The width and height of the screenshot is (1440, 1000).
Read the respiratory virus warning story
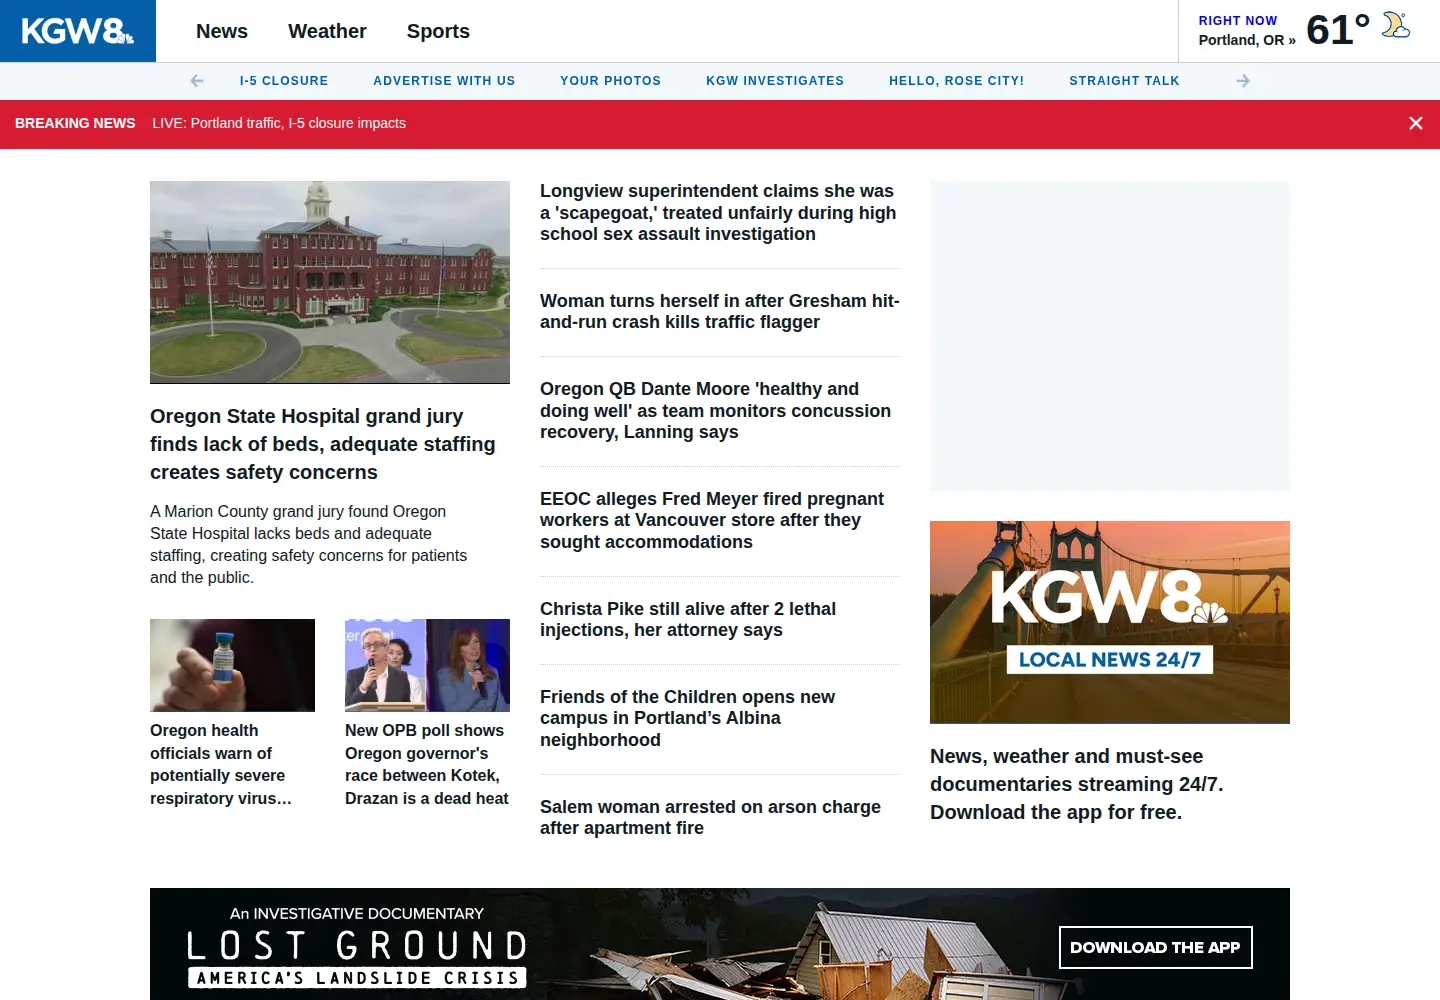pyautogui.click(x=221, y=764)
